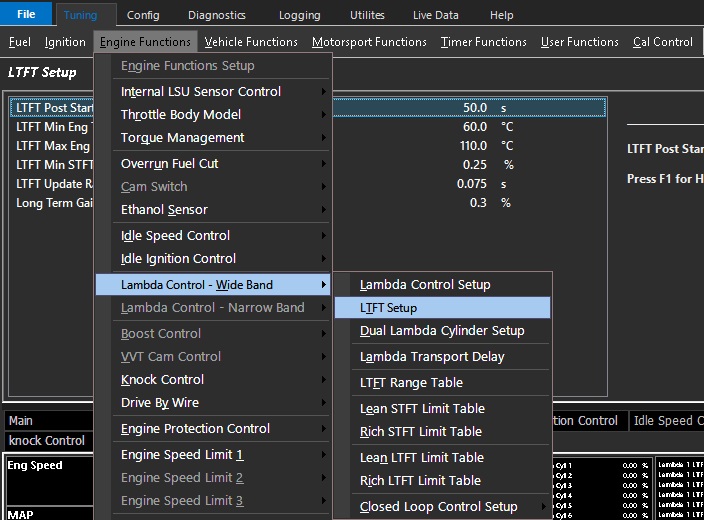Expand Ethanol Sensor submenu
Screen dimensions: 704x520
(213, 210)
